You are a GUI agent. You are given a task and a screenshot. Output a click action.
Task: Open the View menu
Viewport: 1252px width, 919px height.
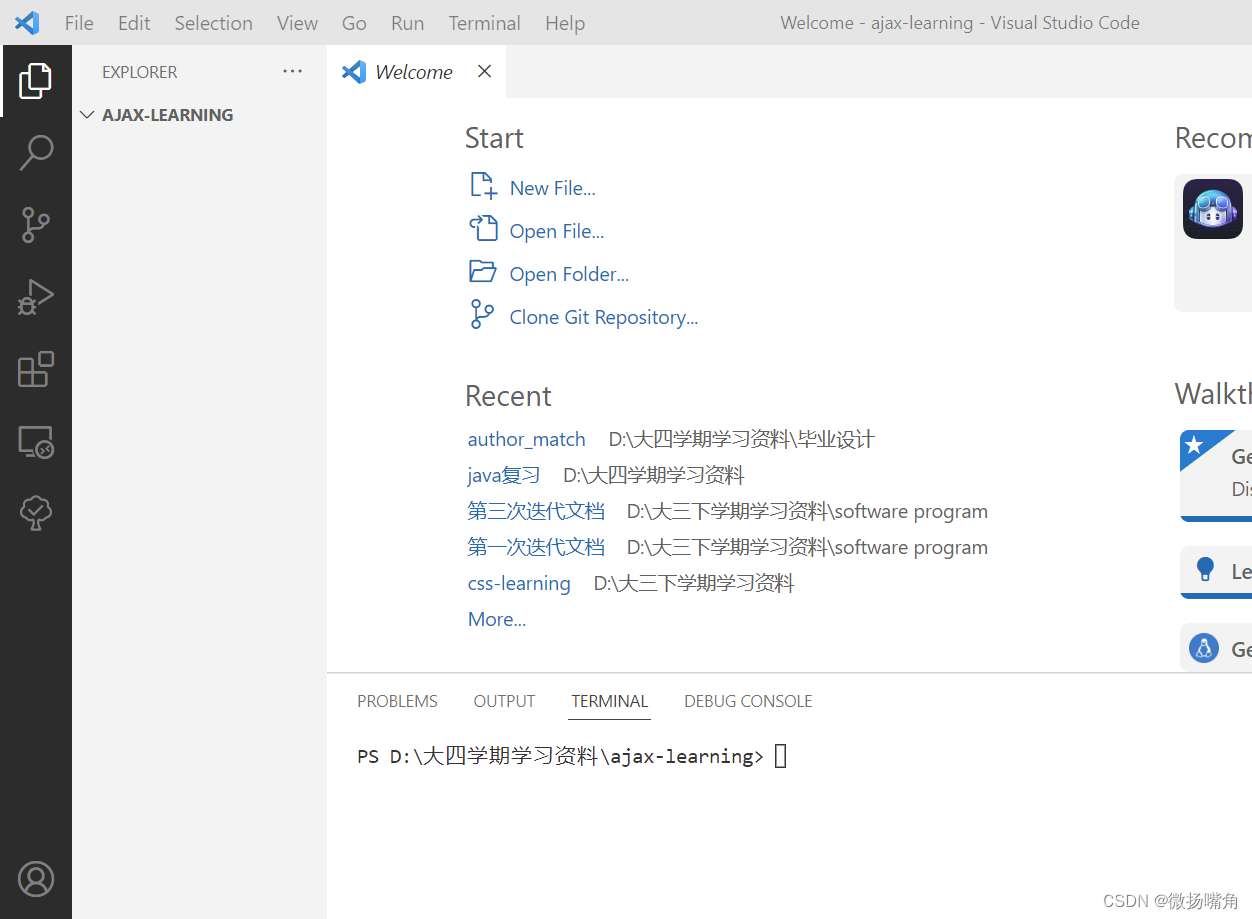pyautogui.click(x=297, y=23)
